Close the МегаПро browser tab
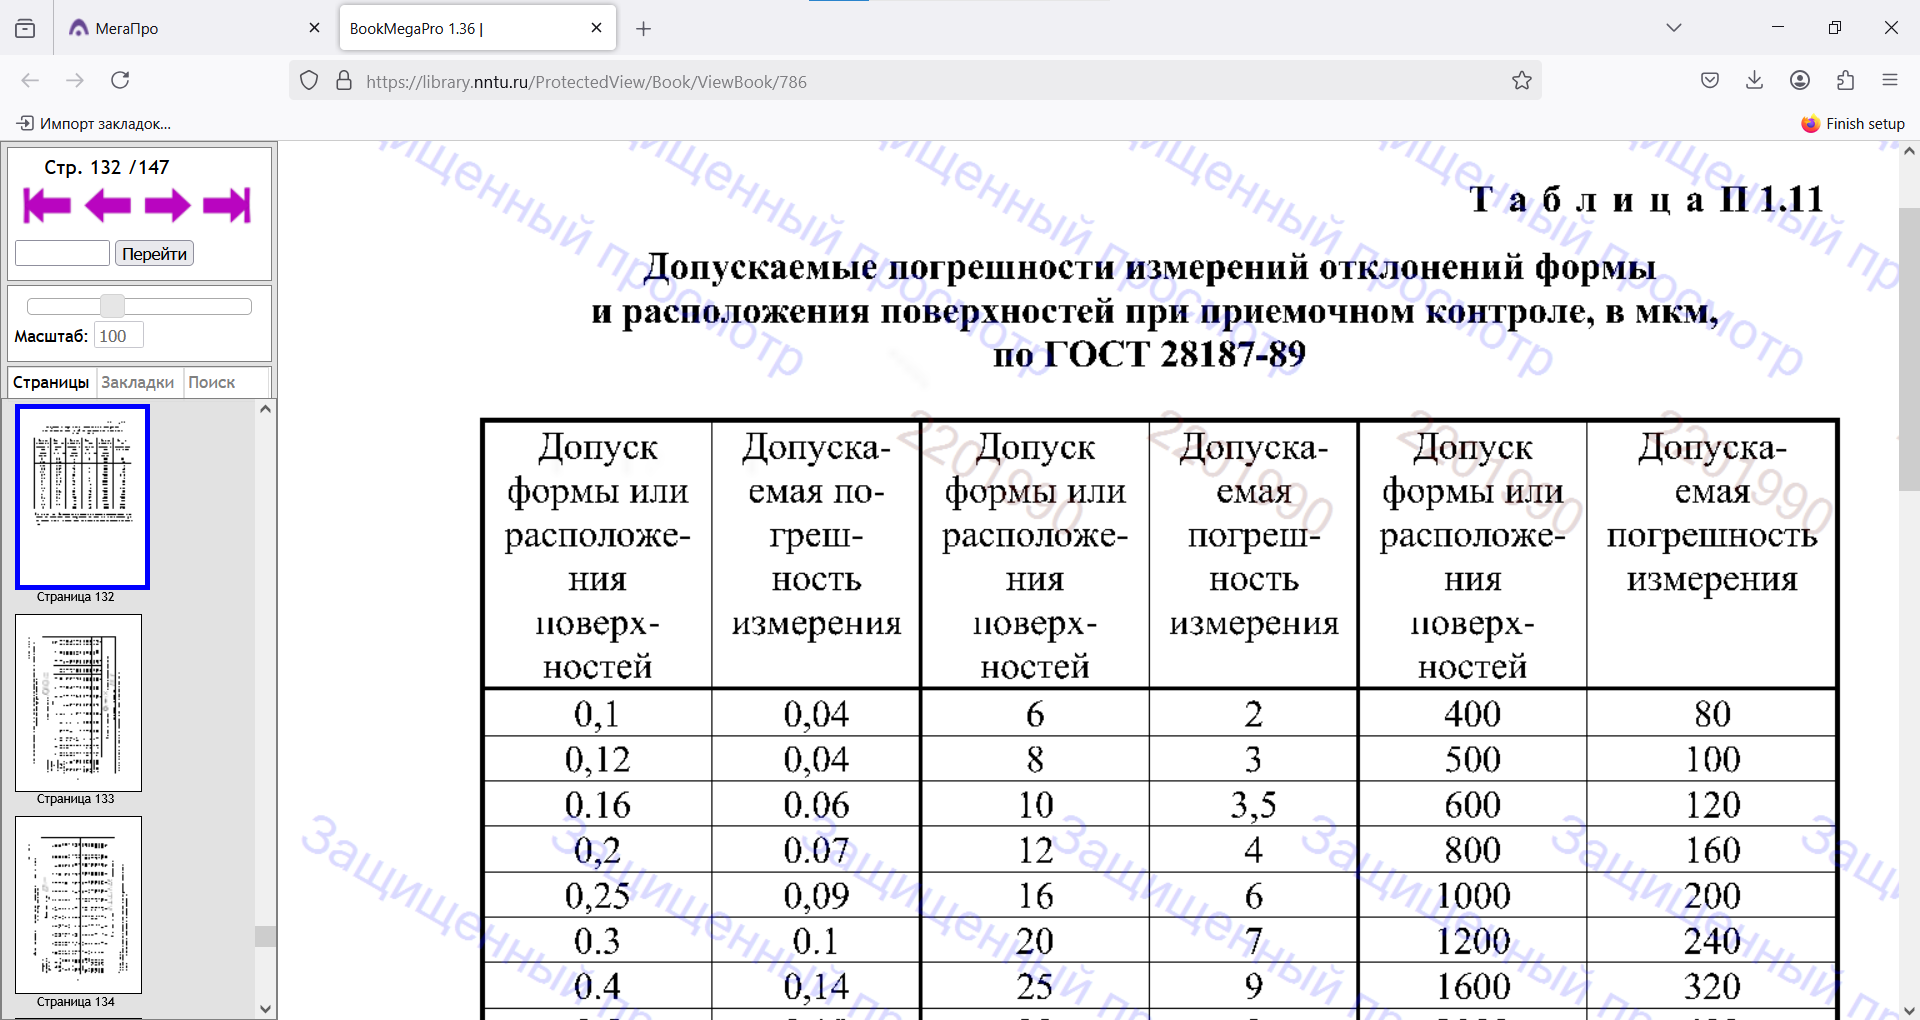This screenshot has width=1920, height=1020. (x=314, y=28)
